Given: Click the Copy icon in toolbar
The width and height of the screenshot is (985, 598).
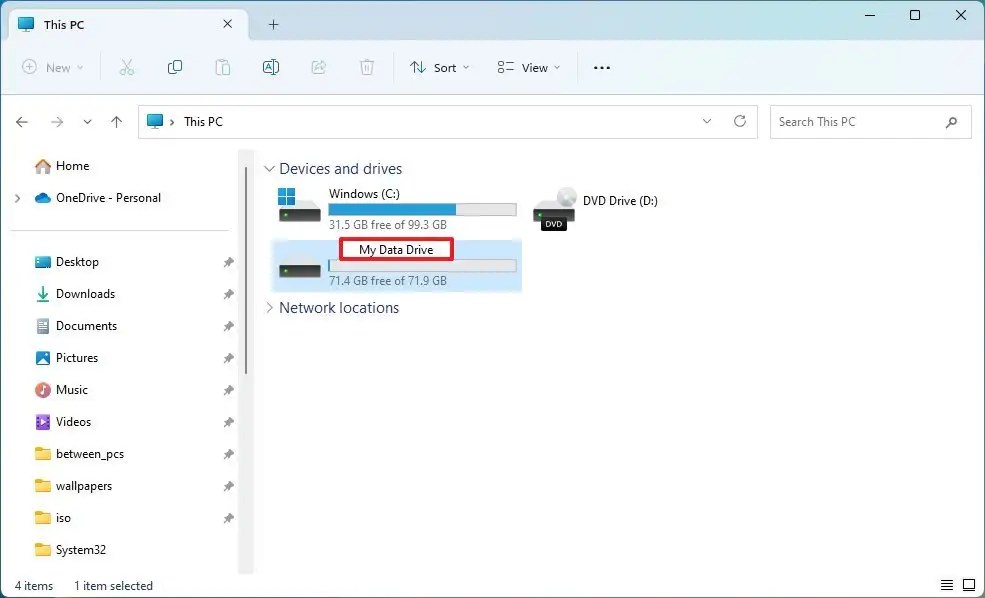Looking at the screenshot, I should (175, 67).
